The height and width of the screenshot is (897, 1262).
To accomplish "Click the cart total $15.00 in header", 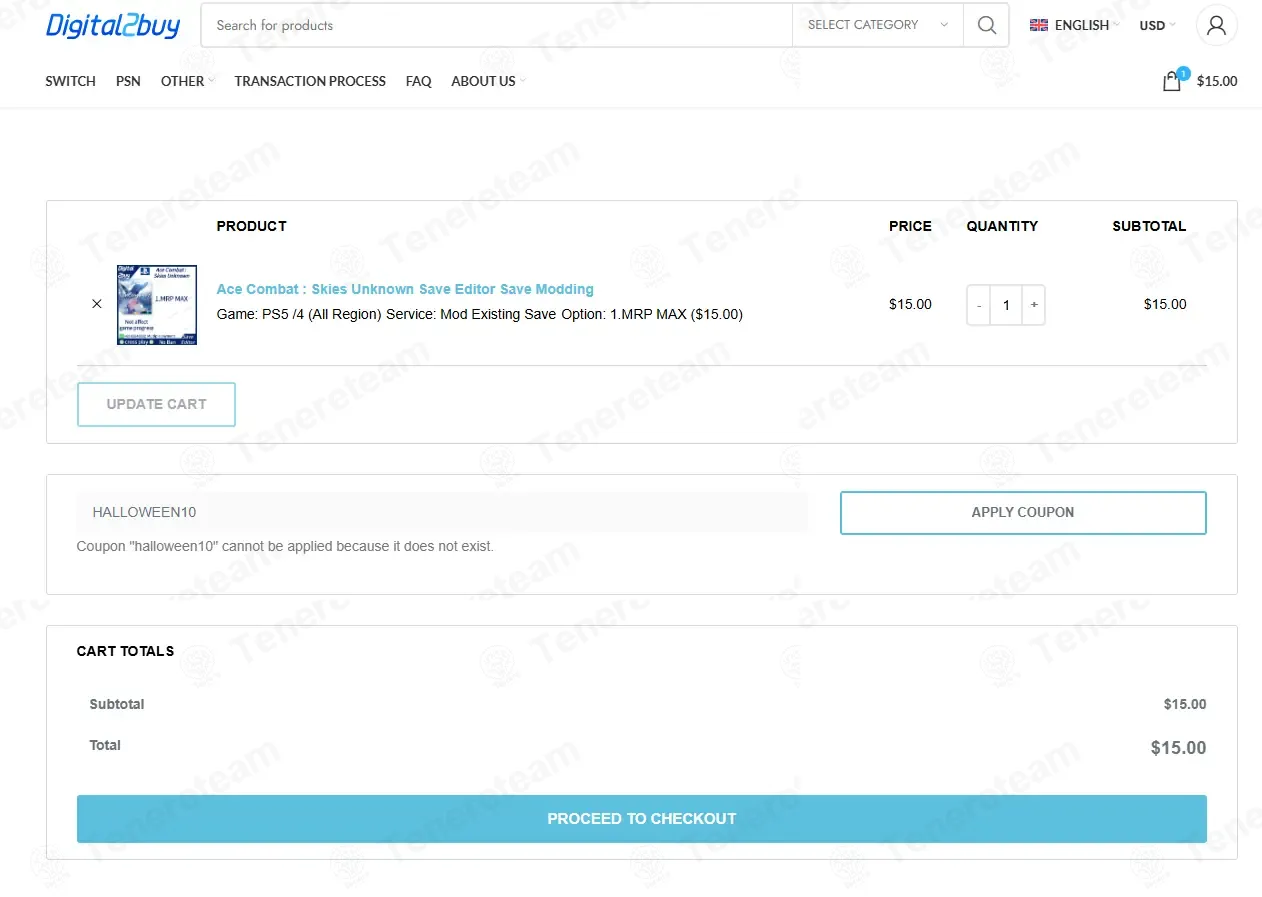I will point(1217,81).
